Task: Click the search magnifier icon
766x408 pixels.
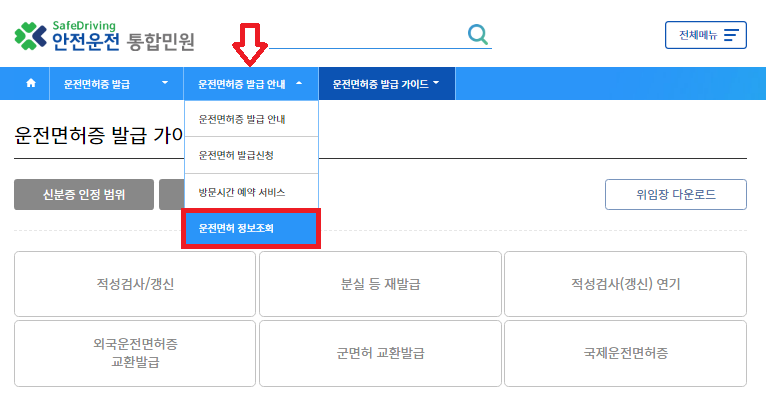Action: tap(479, 35)
